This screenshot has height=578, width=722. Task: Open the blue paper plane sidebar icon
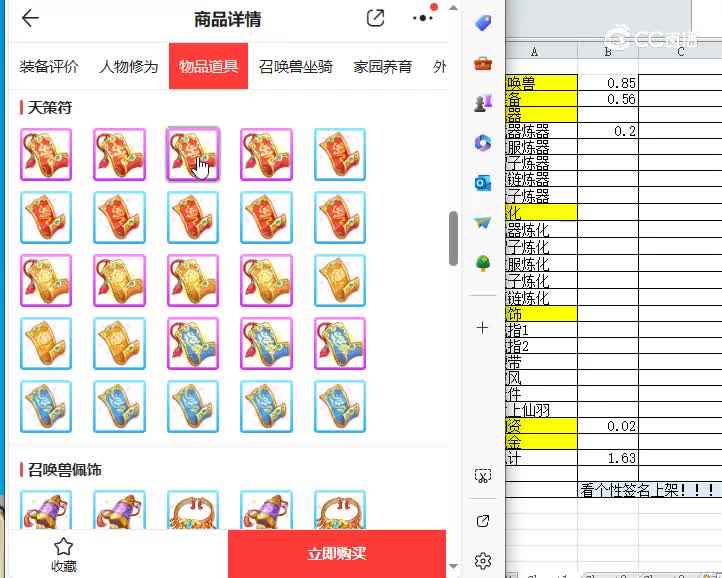point(483,223)
